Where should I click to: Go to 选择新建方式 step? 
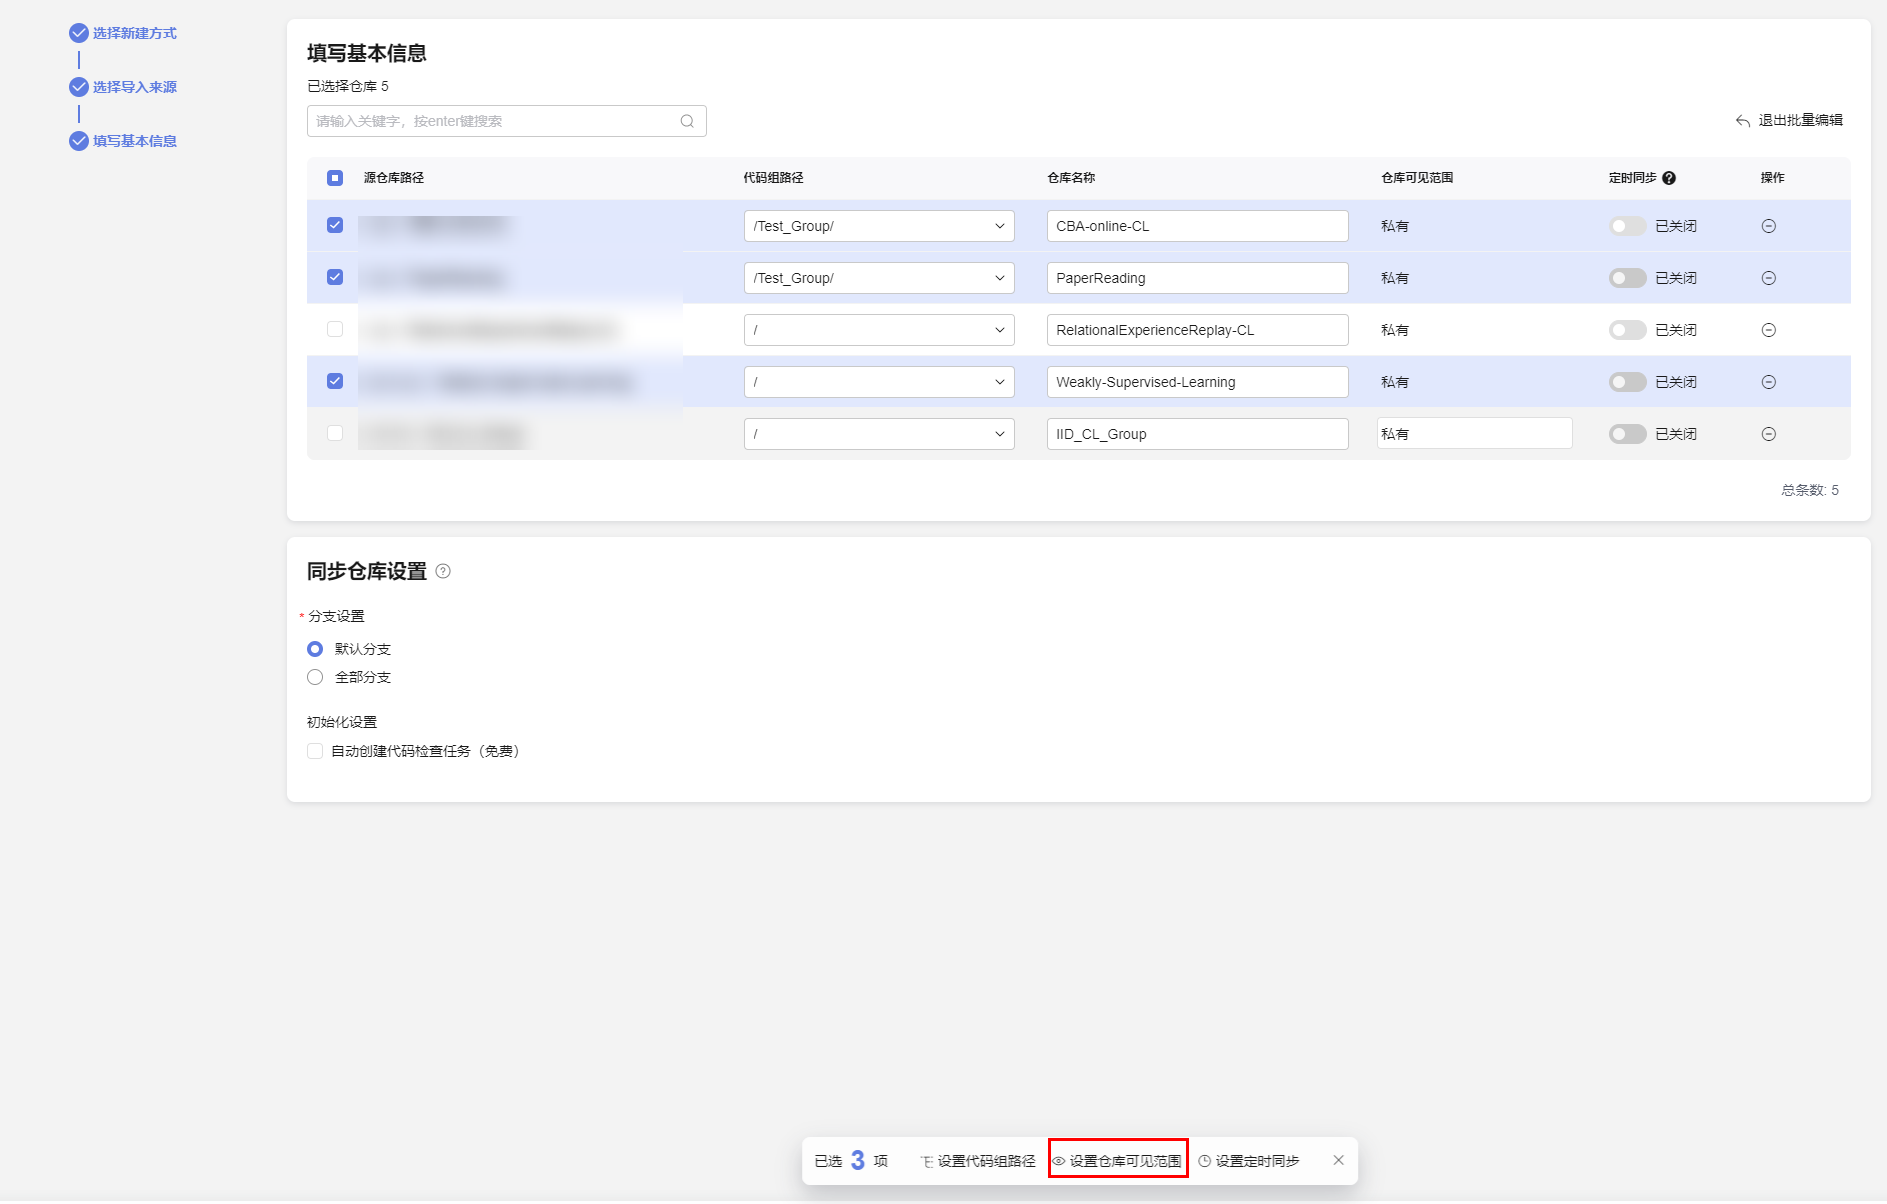click(134, 33)
